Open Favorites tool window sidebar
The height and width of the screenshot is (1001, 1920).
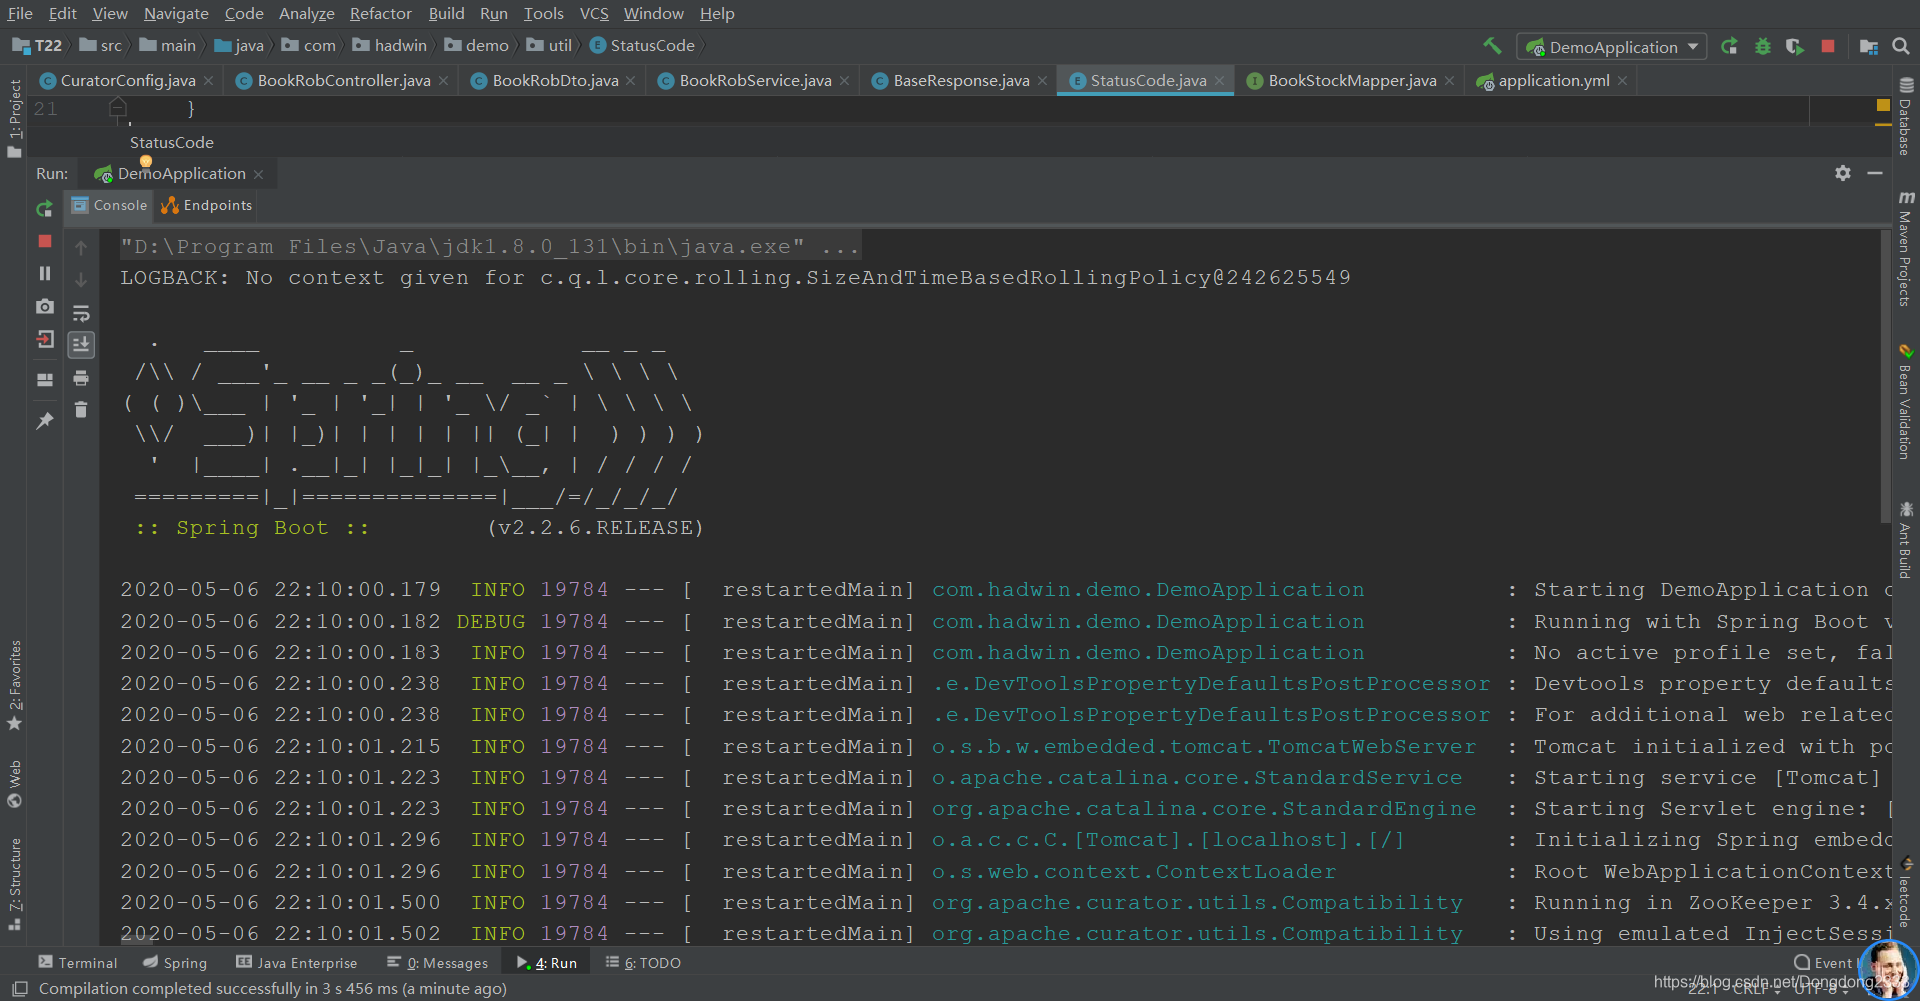point(14,685)
